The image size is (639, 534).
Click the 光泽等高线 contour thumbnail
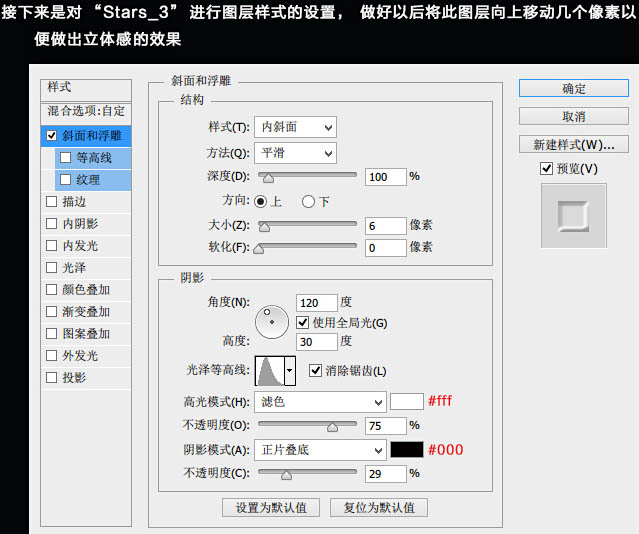tap(270, 371)
